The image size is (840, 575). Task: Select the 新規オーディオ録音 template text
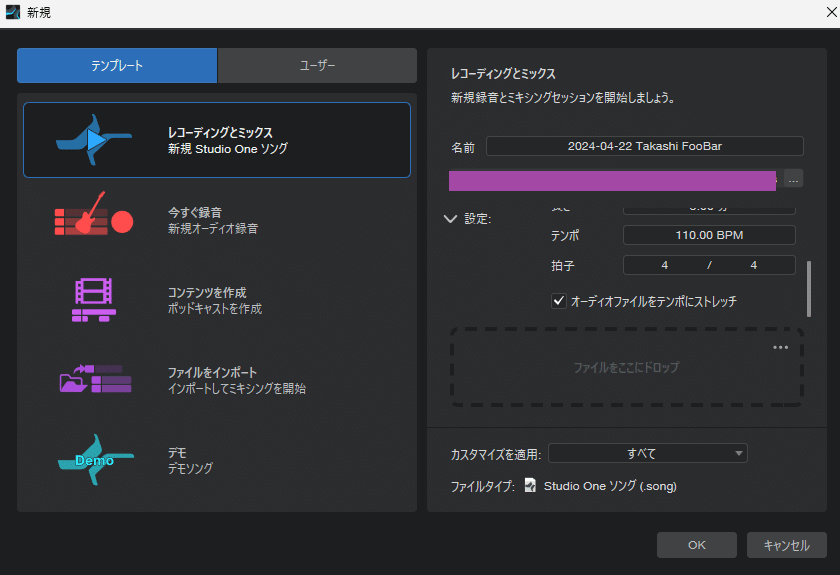click(x=213, y=229)
